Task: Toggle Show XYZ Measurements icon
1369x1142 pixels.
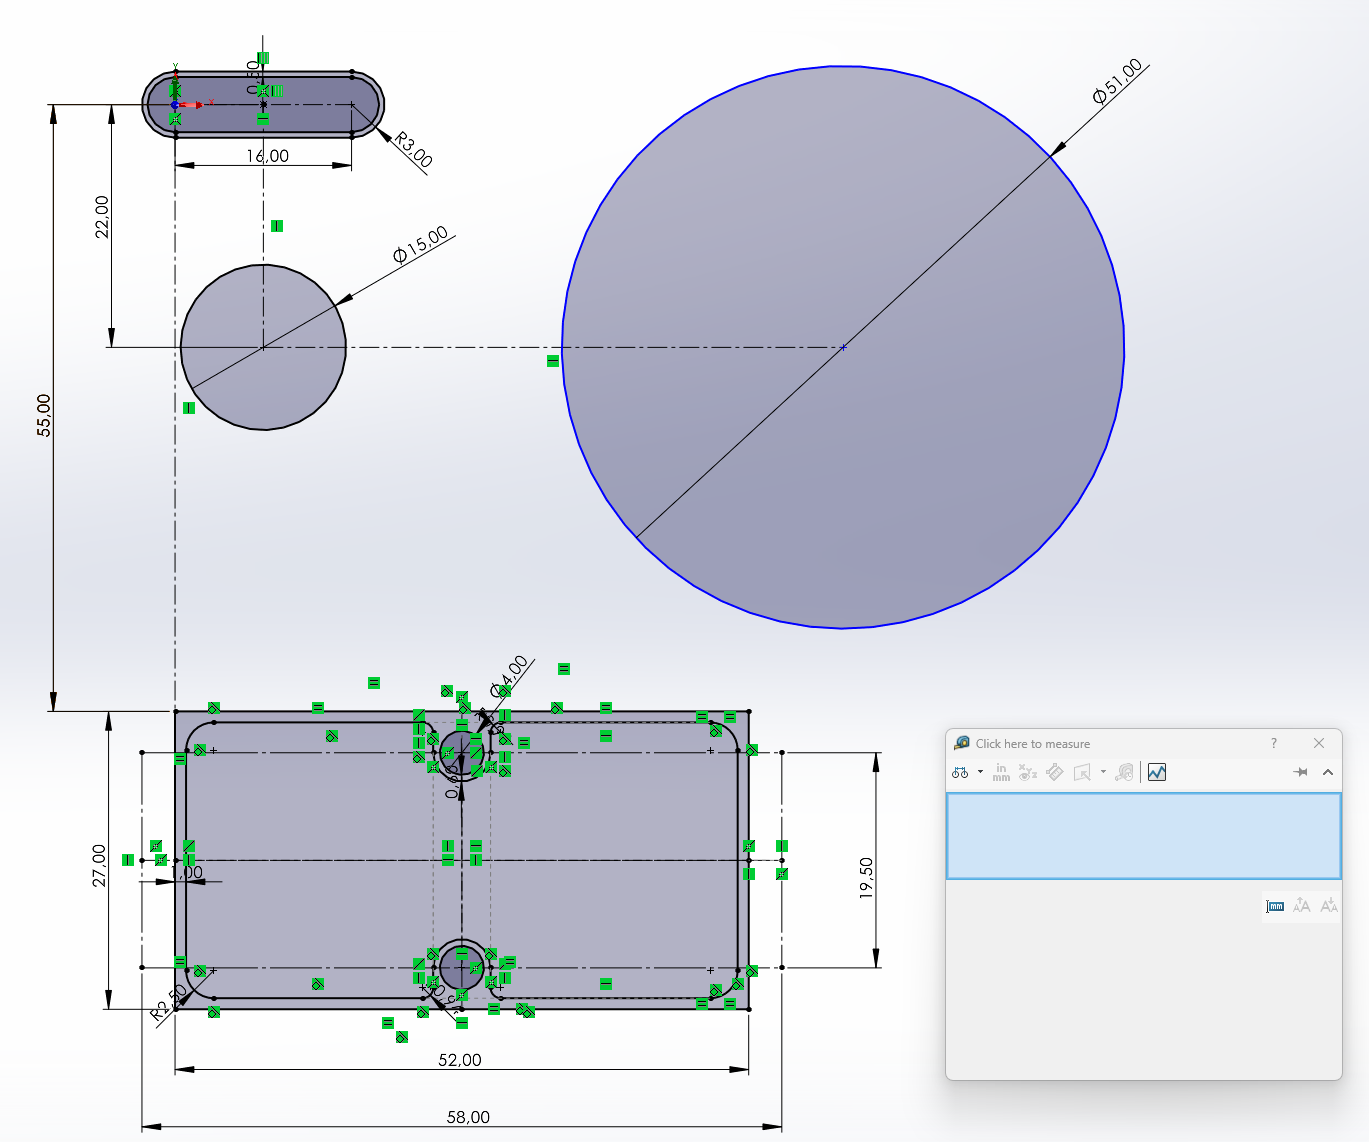Action: [1027, 772]
